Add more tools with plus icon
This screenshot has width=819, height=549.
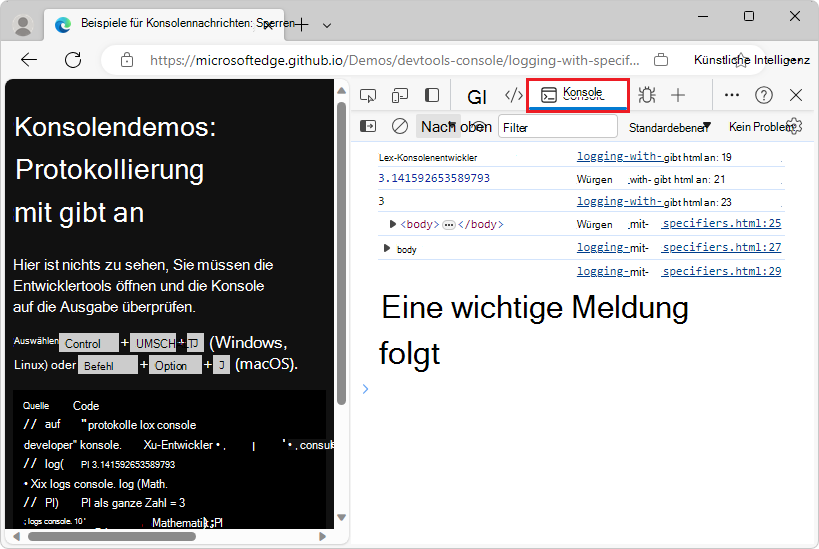678,95
